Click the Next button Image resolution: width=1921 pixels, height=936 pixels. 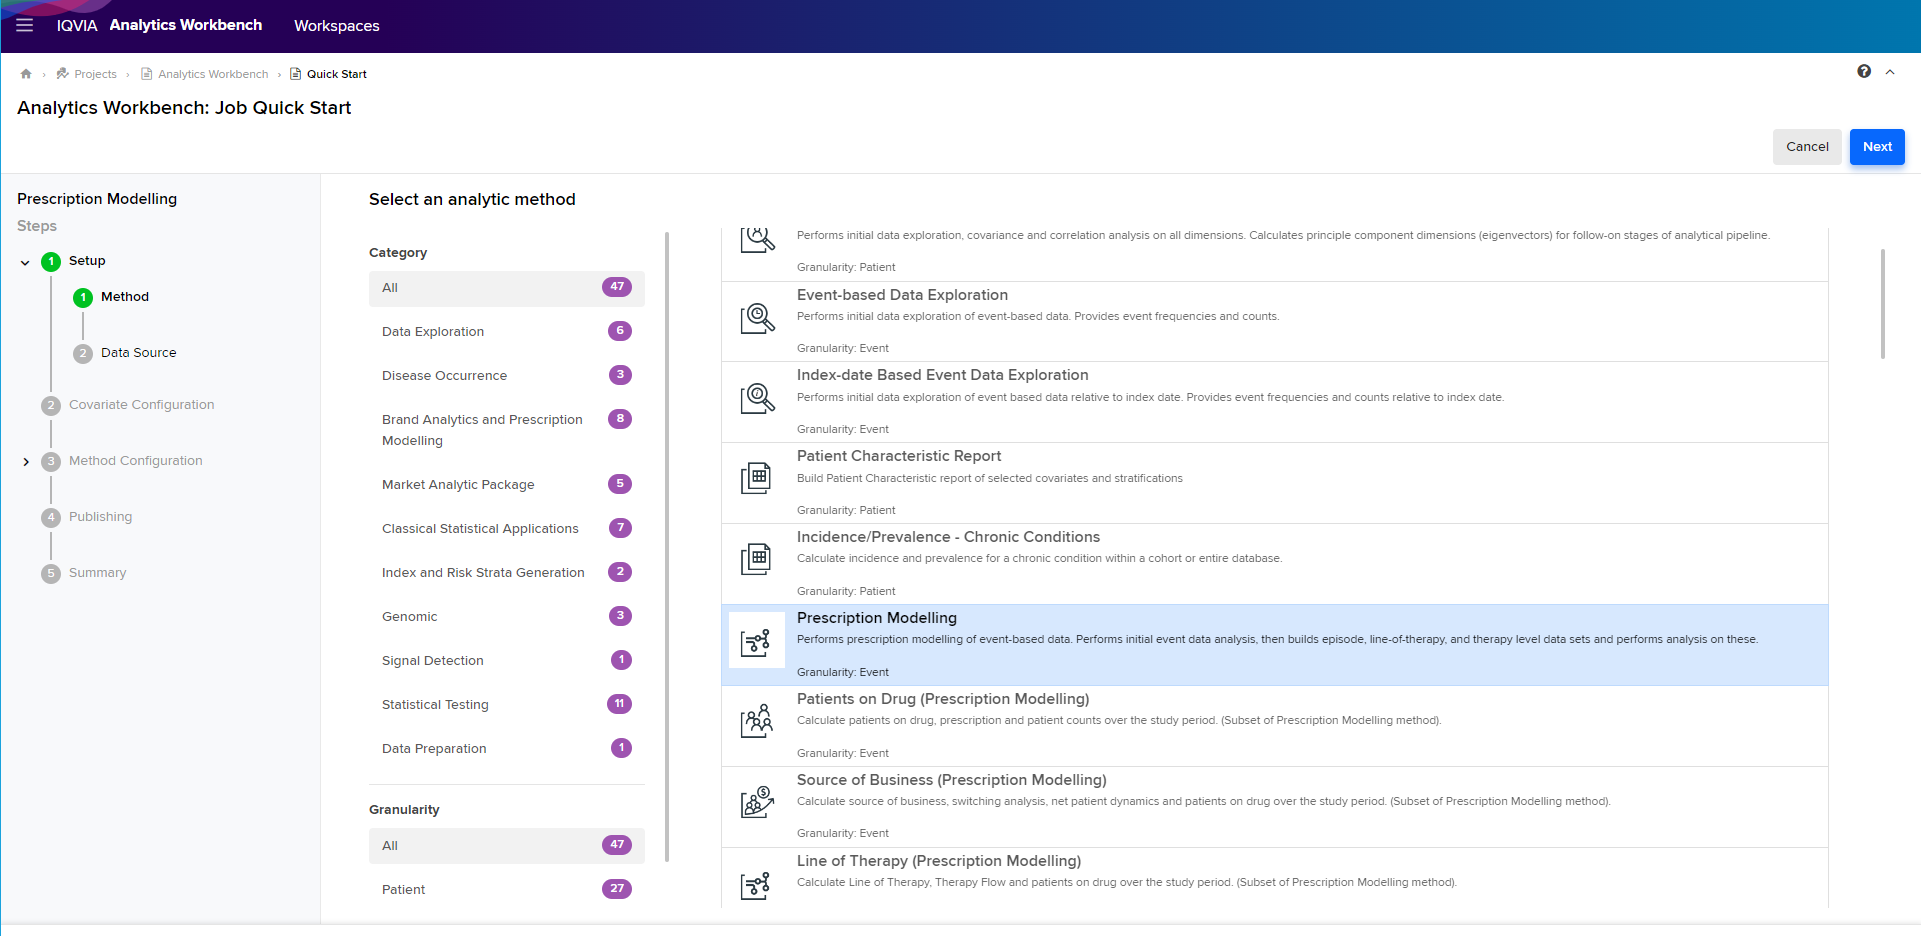click(x=1877, y=147)
